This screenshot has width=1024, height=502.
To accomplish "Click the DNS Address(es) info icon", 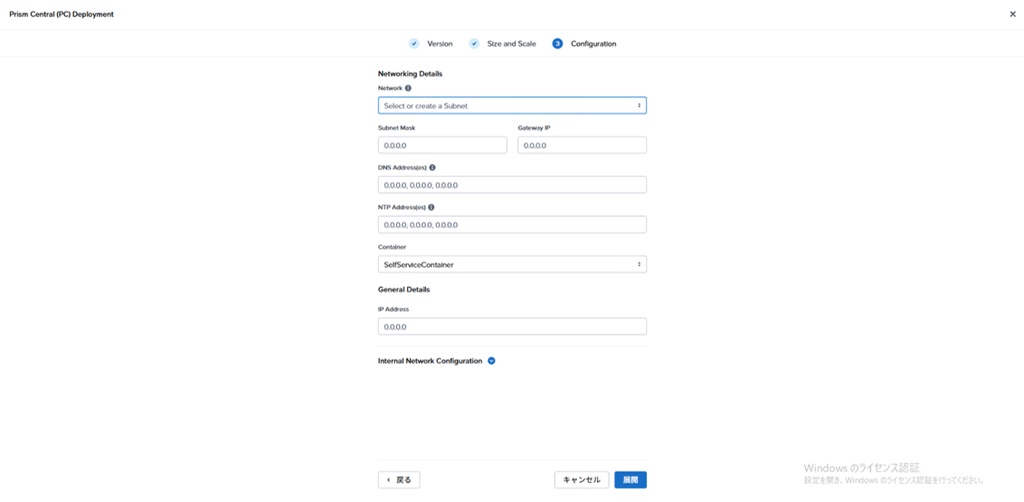I will pos(432,168).
